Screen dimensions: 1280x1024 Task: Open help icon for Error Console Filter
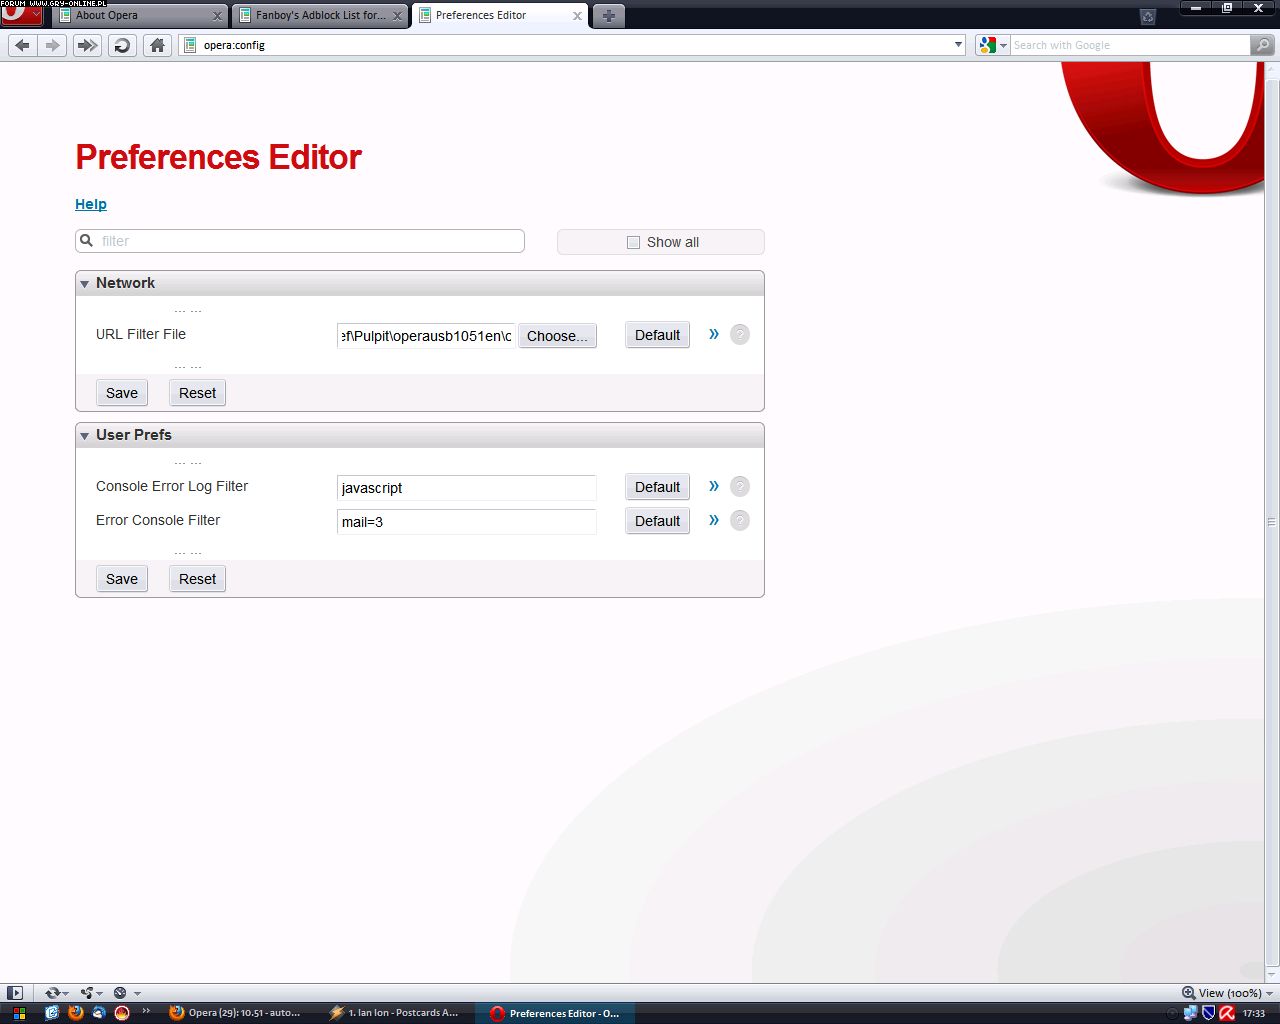[740, 521]
